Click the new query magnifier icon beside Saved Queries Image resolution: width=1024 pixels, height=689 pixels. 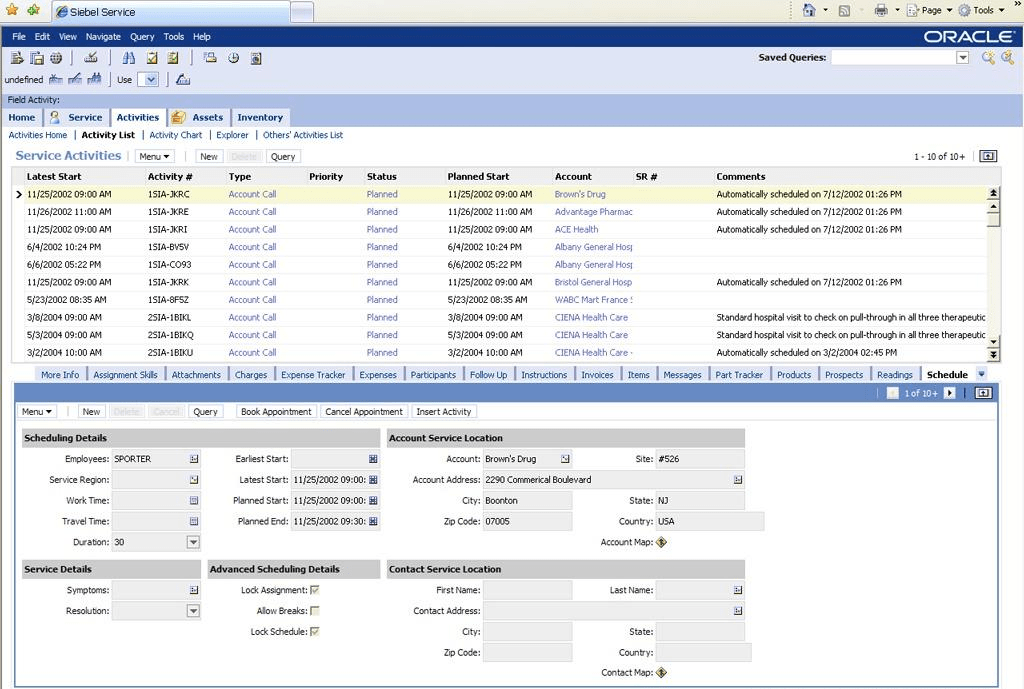point(988,57)
